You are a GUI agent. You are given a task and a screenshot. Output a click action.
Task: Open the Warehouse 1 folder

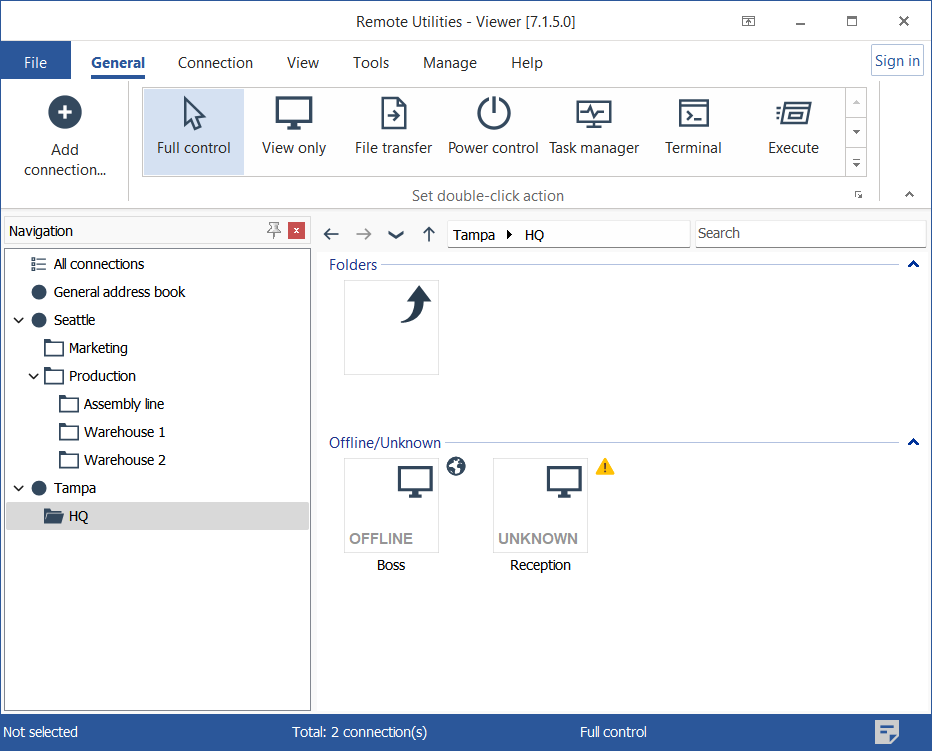124,432
